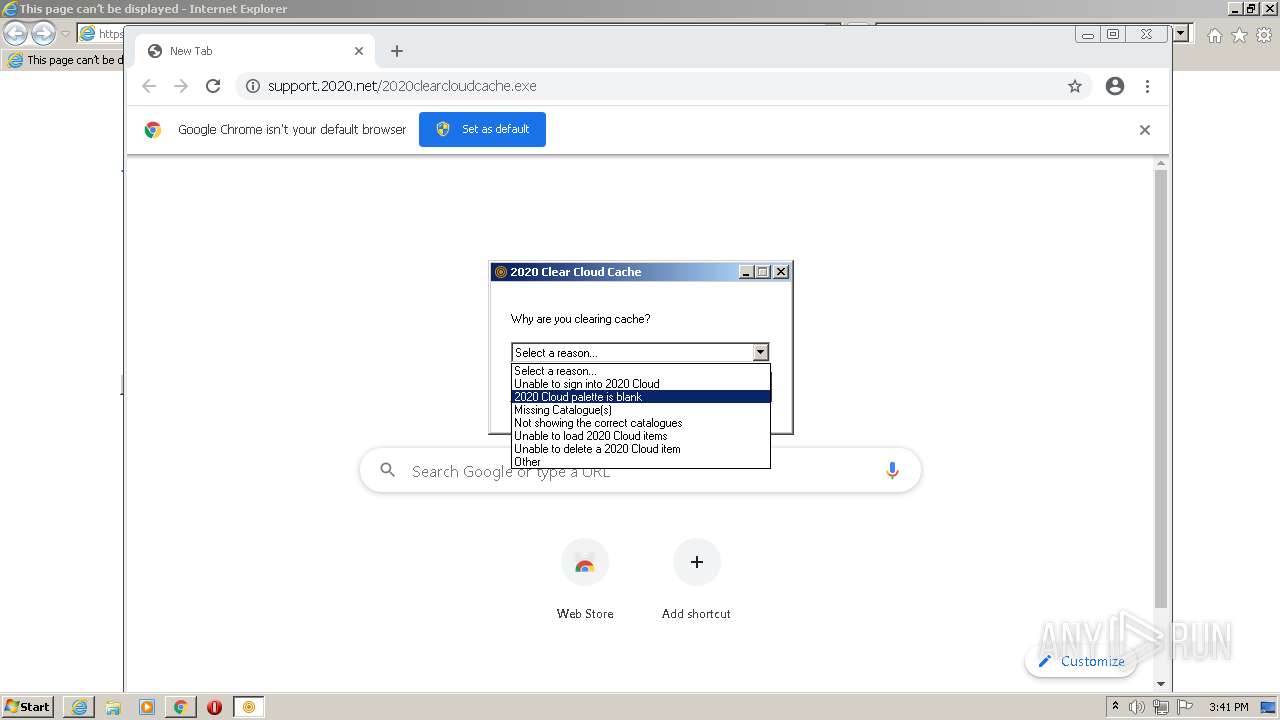The height and width of the screenshot is (720, 1280).
Task: Click the taskbar clock 3:41 PM
Action: (1228, 707)
